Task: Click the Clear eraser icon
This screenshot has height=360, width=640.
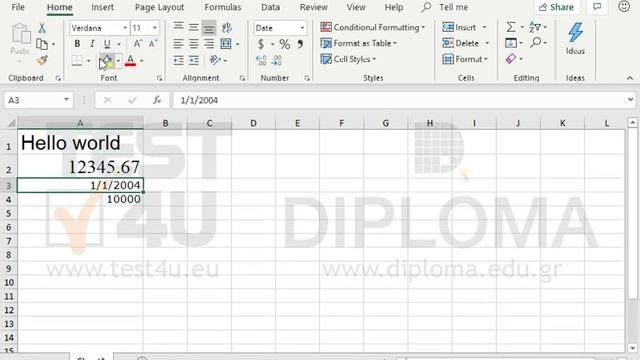Action: [x=511, y=59]
